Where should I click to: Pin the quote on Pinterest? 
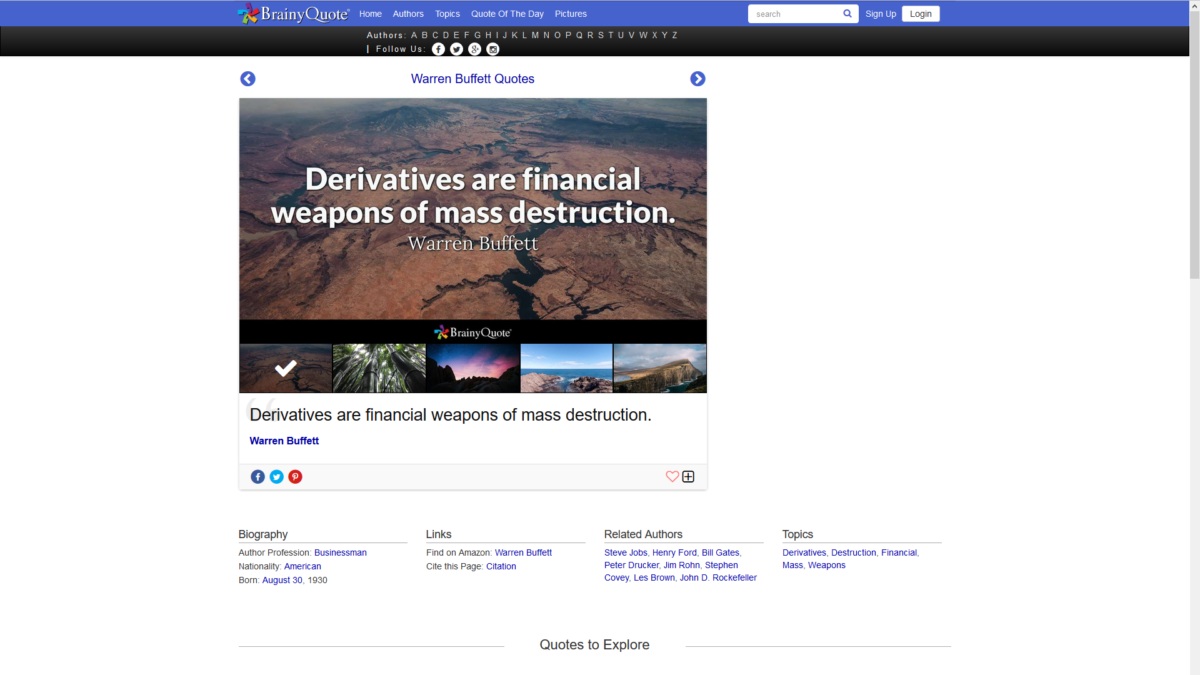point(295,477)
